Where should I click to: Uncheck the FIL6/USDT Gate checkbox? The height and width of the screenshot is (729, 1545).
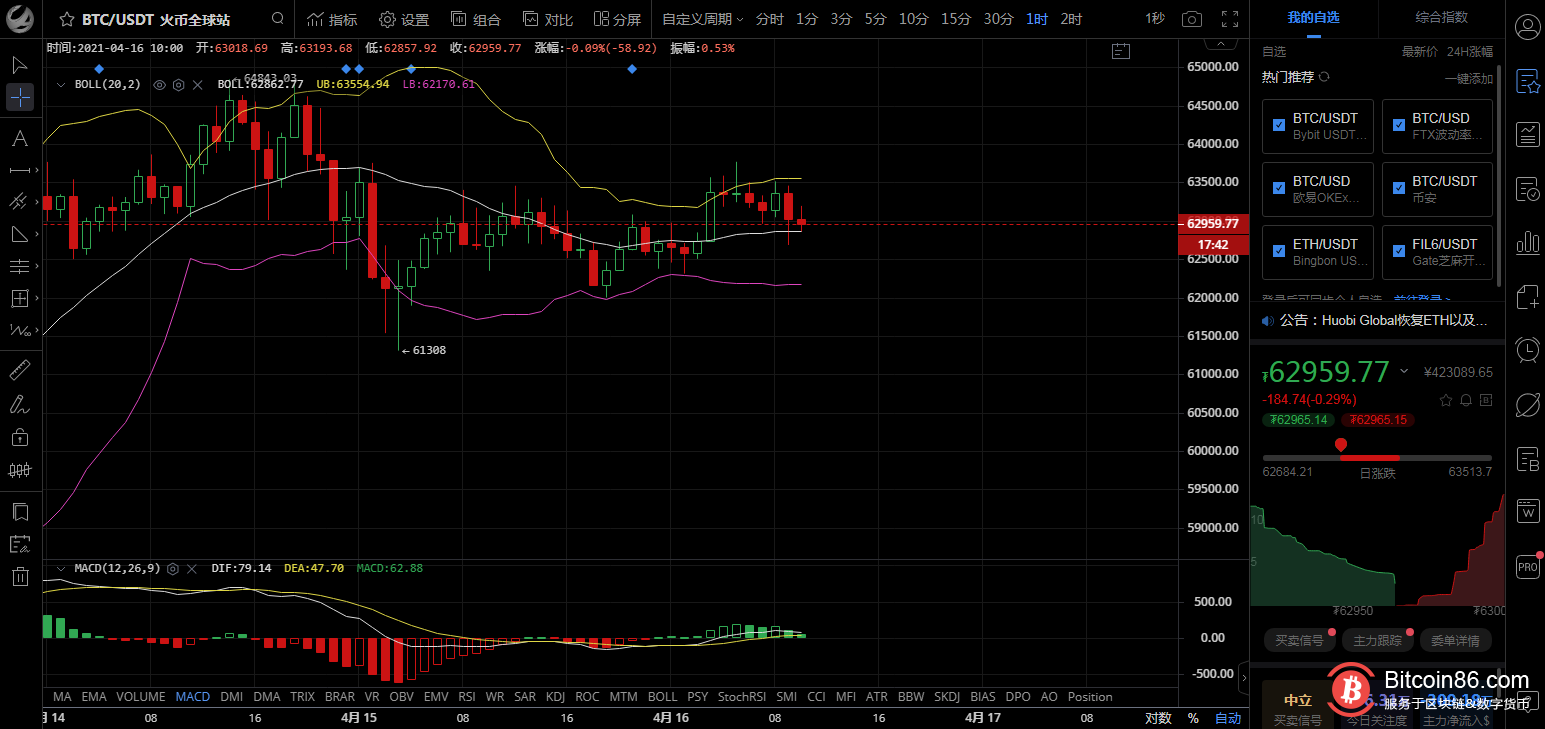pos(1398,251)
